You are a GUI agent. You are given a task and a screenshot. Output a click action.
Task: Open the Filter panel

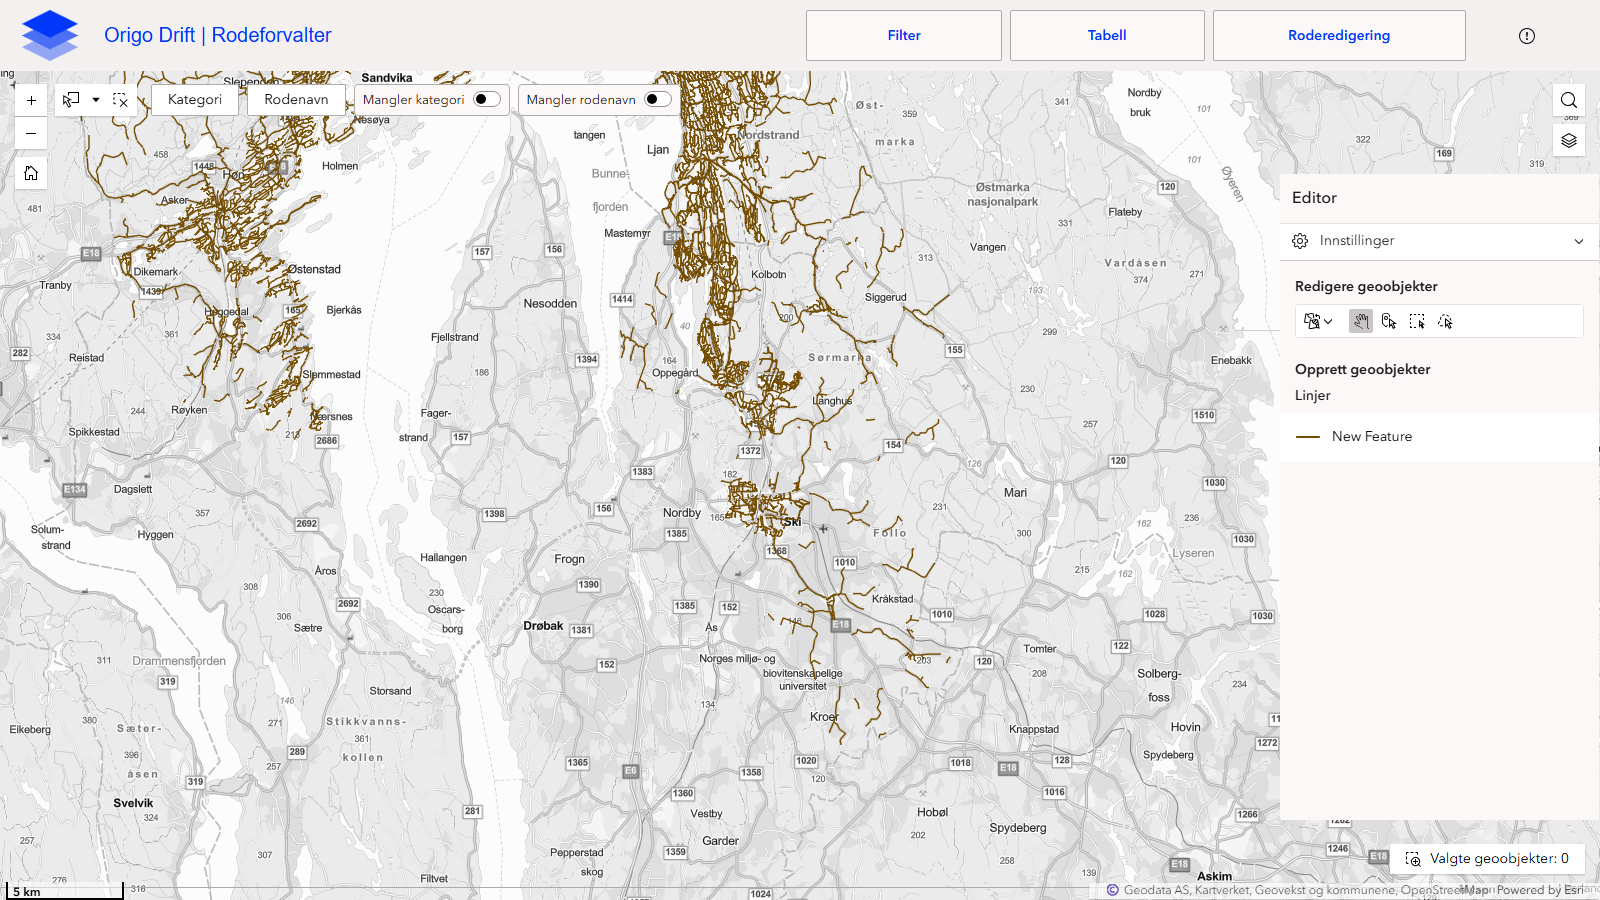[x=904, y=35]
